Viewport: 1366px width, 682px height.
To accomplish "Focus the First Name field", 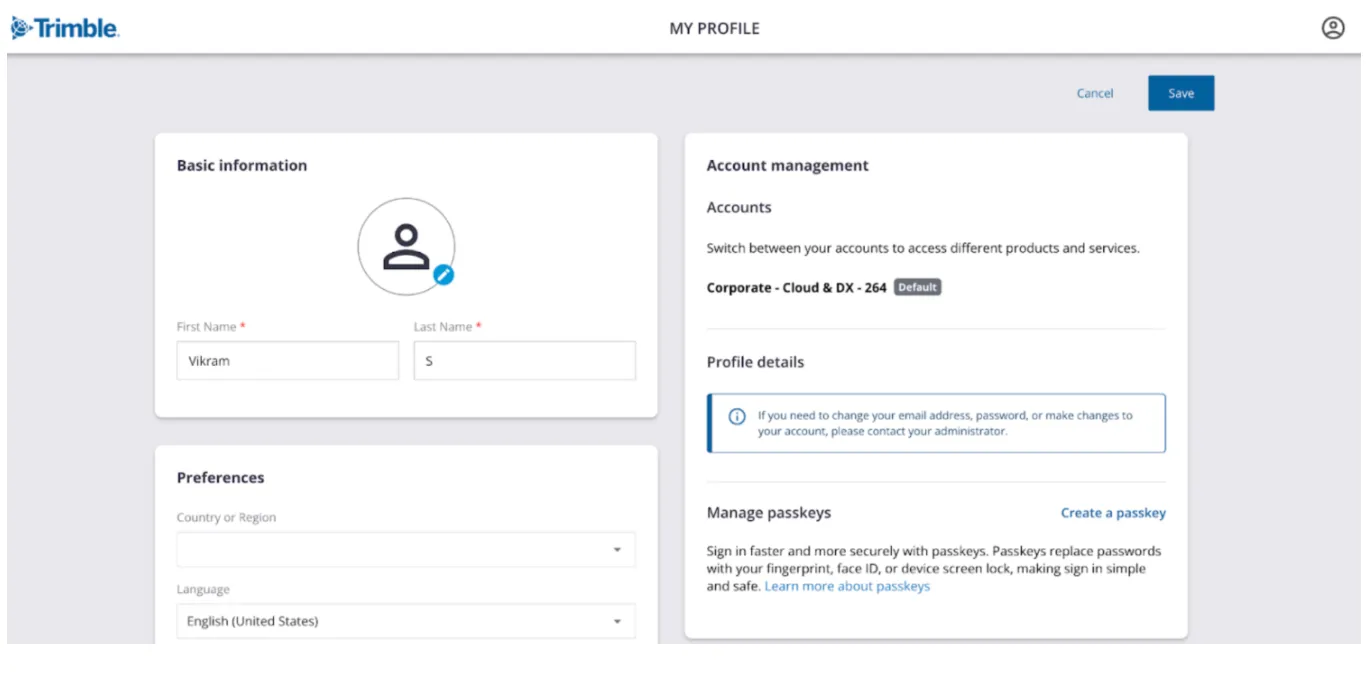I will tap(288, 361).
